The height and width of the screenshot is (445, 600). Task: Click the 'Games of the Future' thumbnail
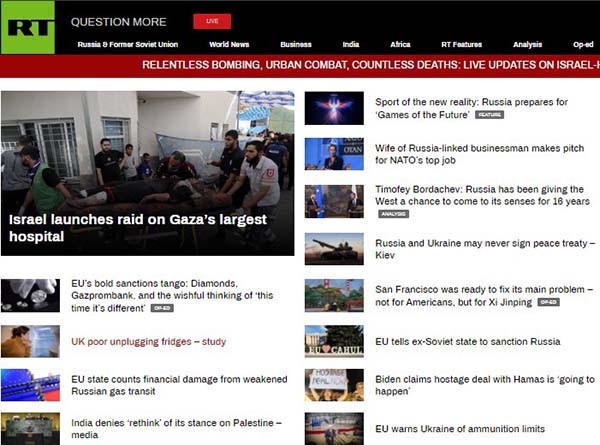(x=334, y=108)
